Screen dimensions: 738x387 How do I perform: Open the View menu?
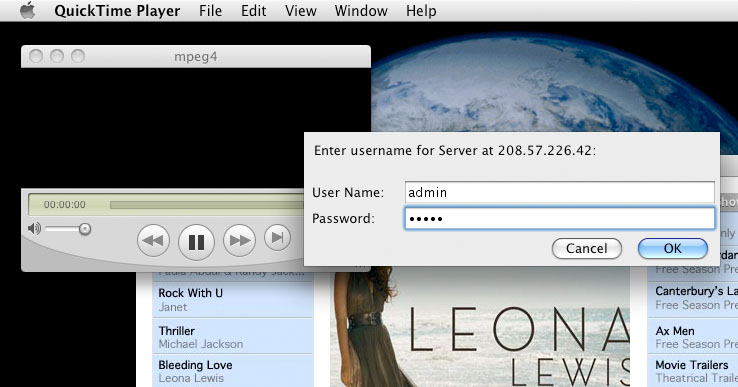(x=301, y=10)
